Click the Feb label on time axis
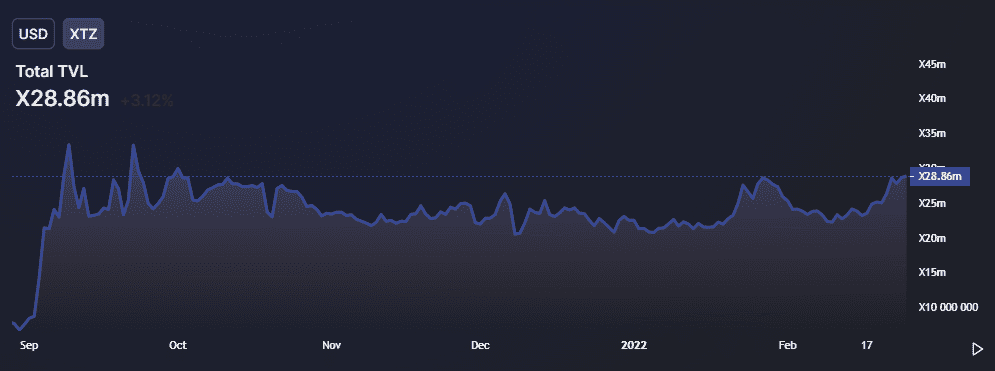This screenshot has height=371, width=995. tap(787, 346)
